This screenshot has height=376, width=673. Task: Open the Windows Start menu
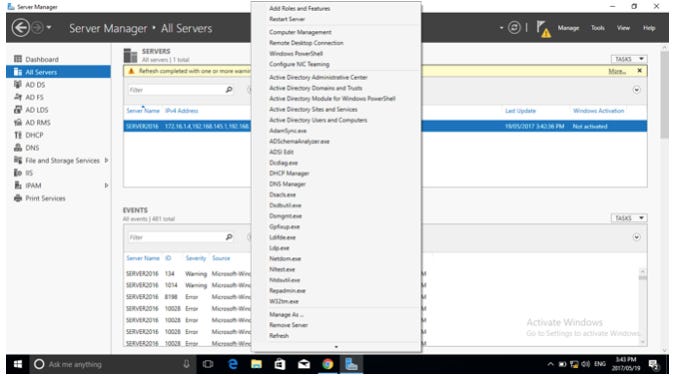coord(18,364)
